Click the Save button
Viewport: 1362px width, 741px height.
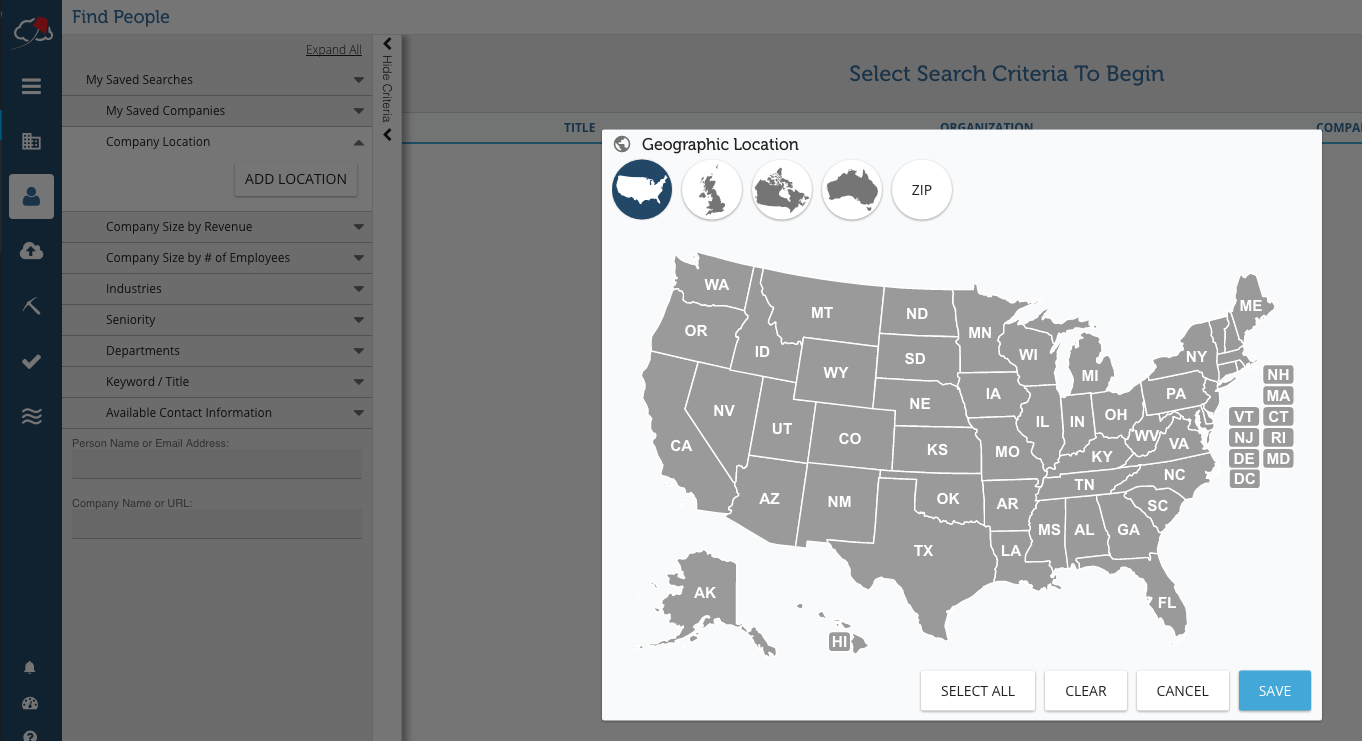1274,691
